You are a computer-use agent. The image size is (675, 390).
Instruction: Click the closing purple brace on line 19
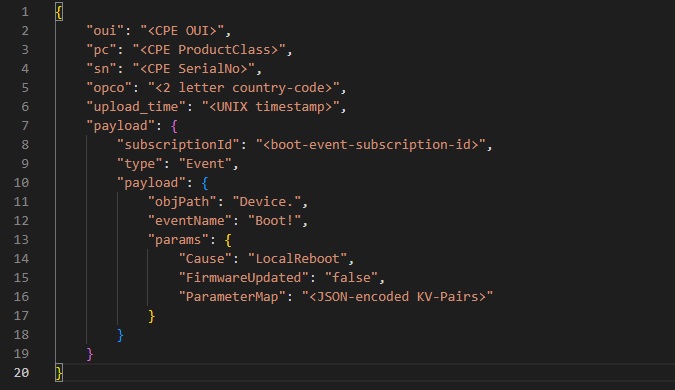click(x=90, y=354)
